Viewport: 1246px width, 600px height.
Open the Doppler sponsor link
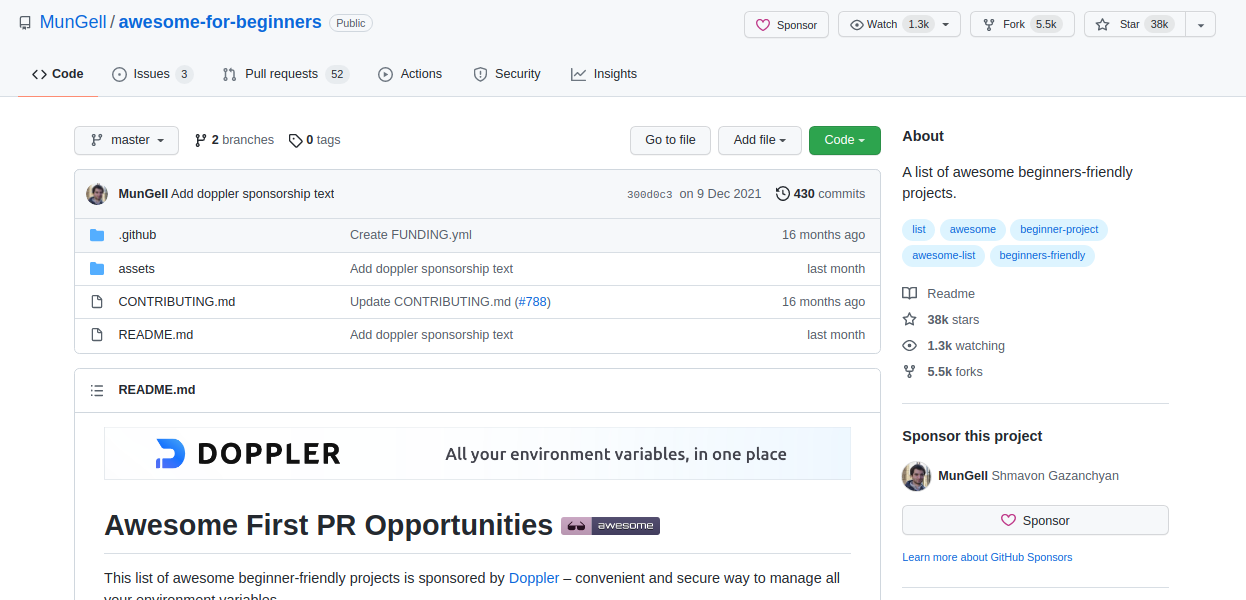pos(533,578)
